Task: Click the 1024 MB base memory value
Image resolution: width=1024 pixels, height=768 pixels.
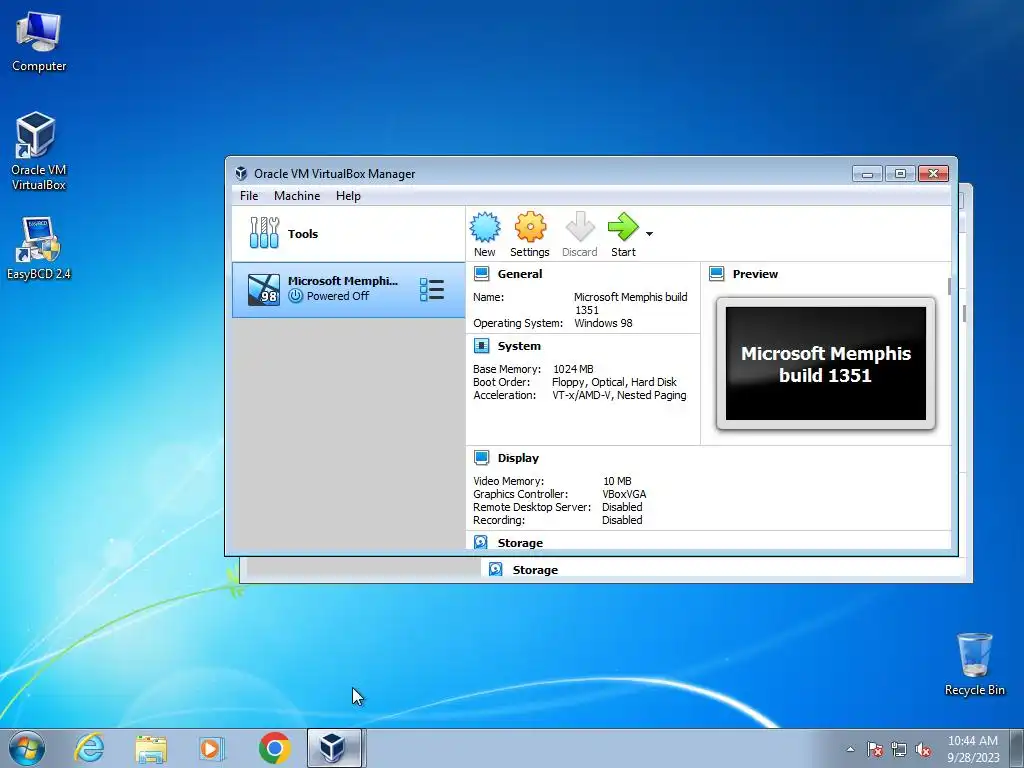Action: (x=573, y=369)
